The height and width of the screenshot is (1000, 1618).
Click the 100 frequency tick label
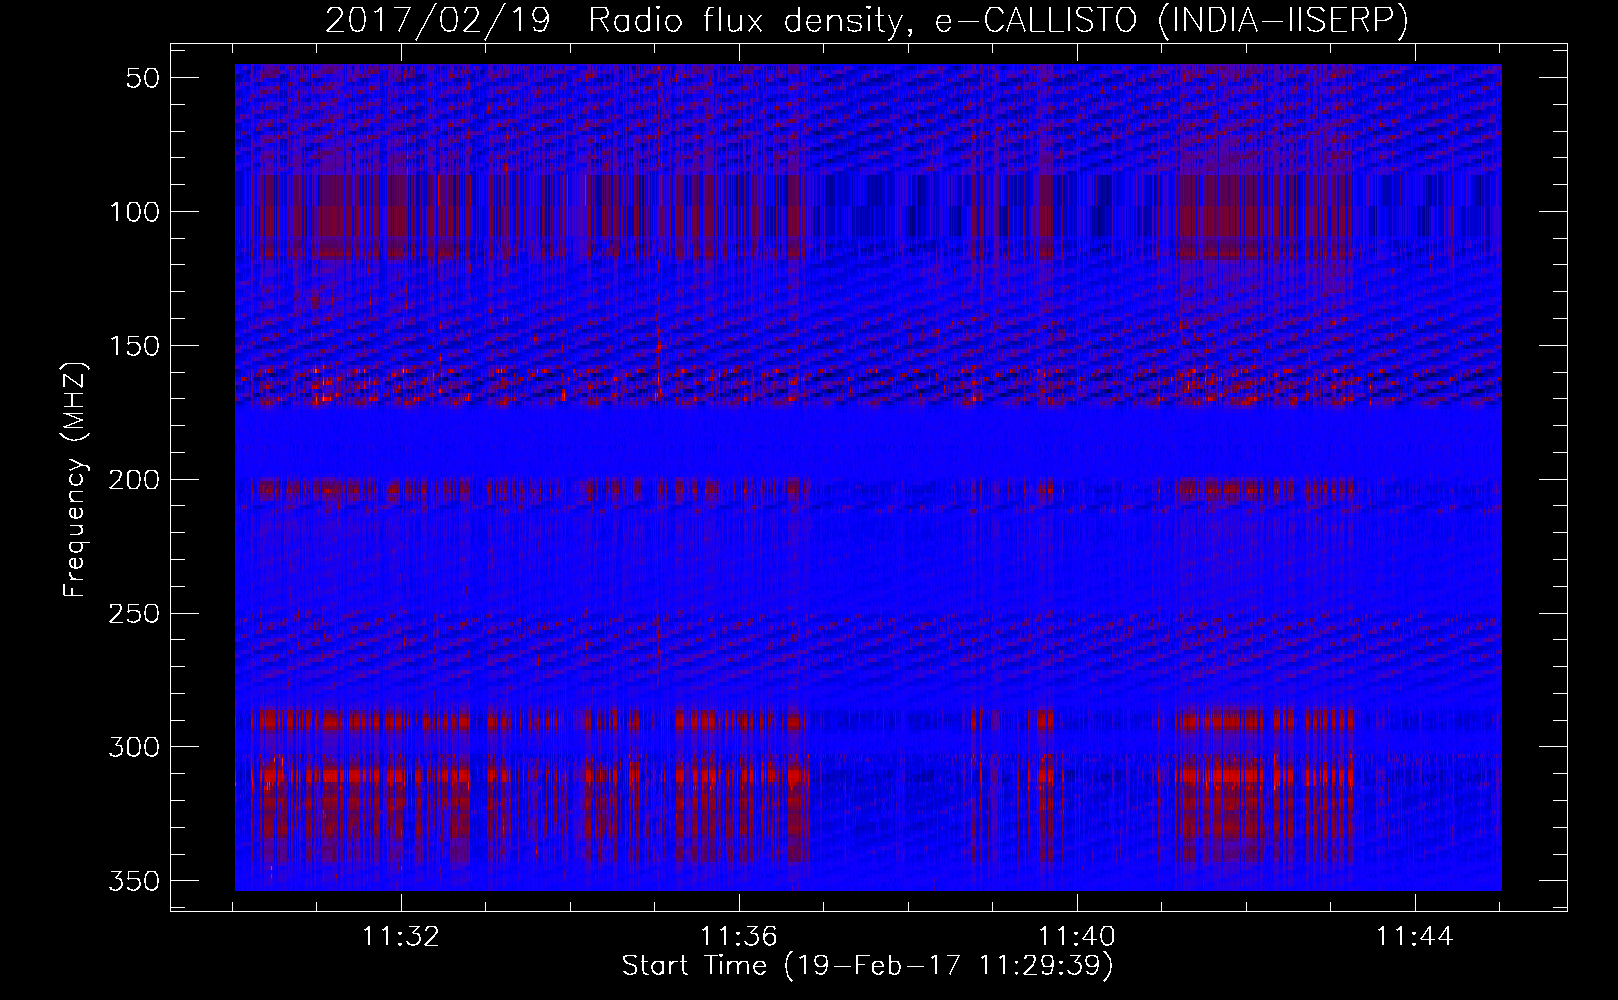point(135,212)
